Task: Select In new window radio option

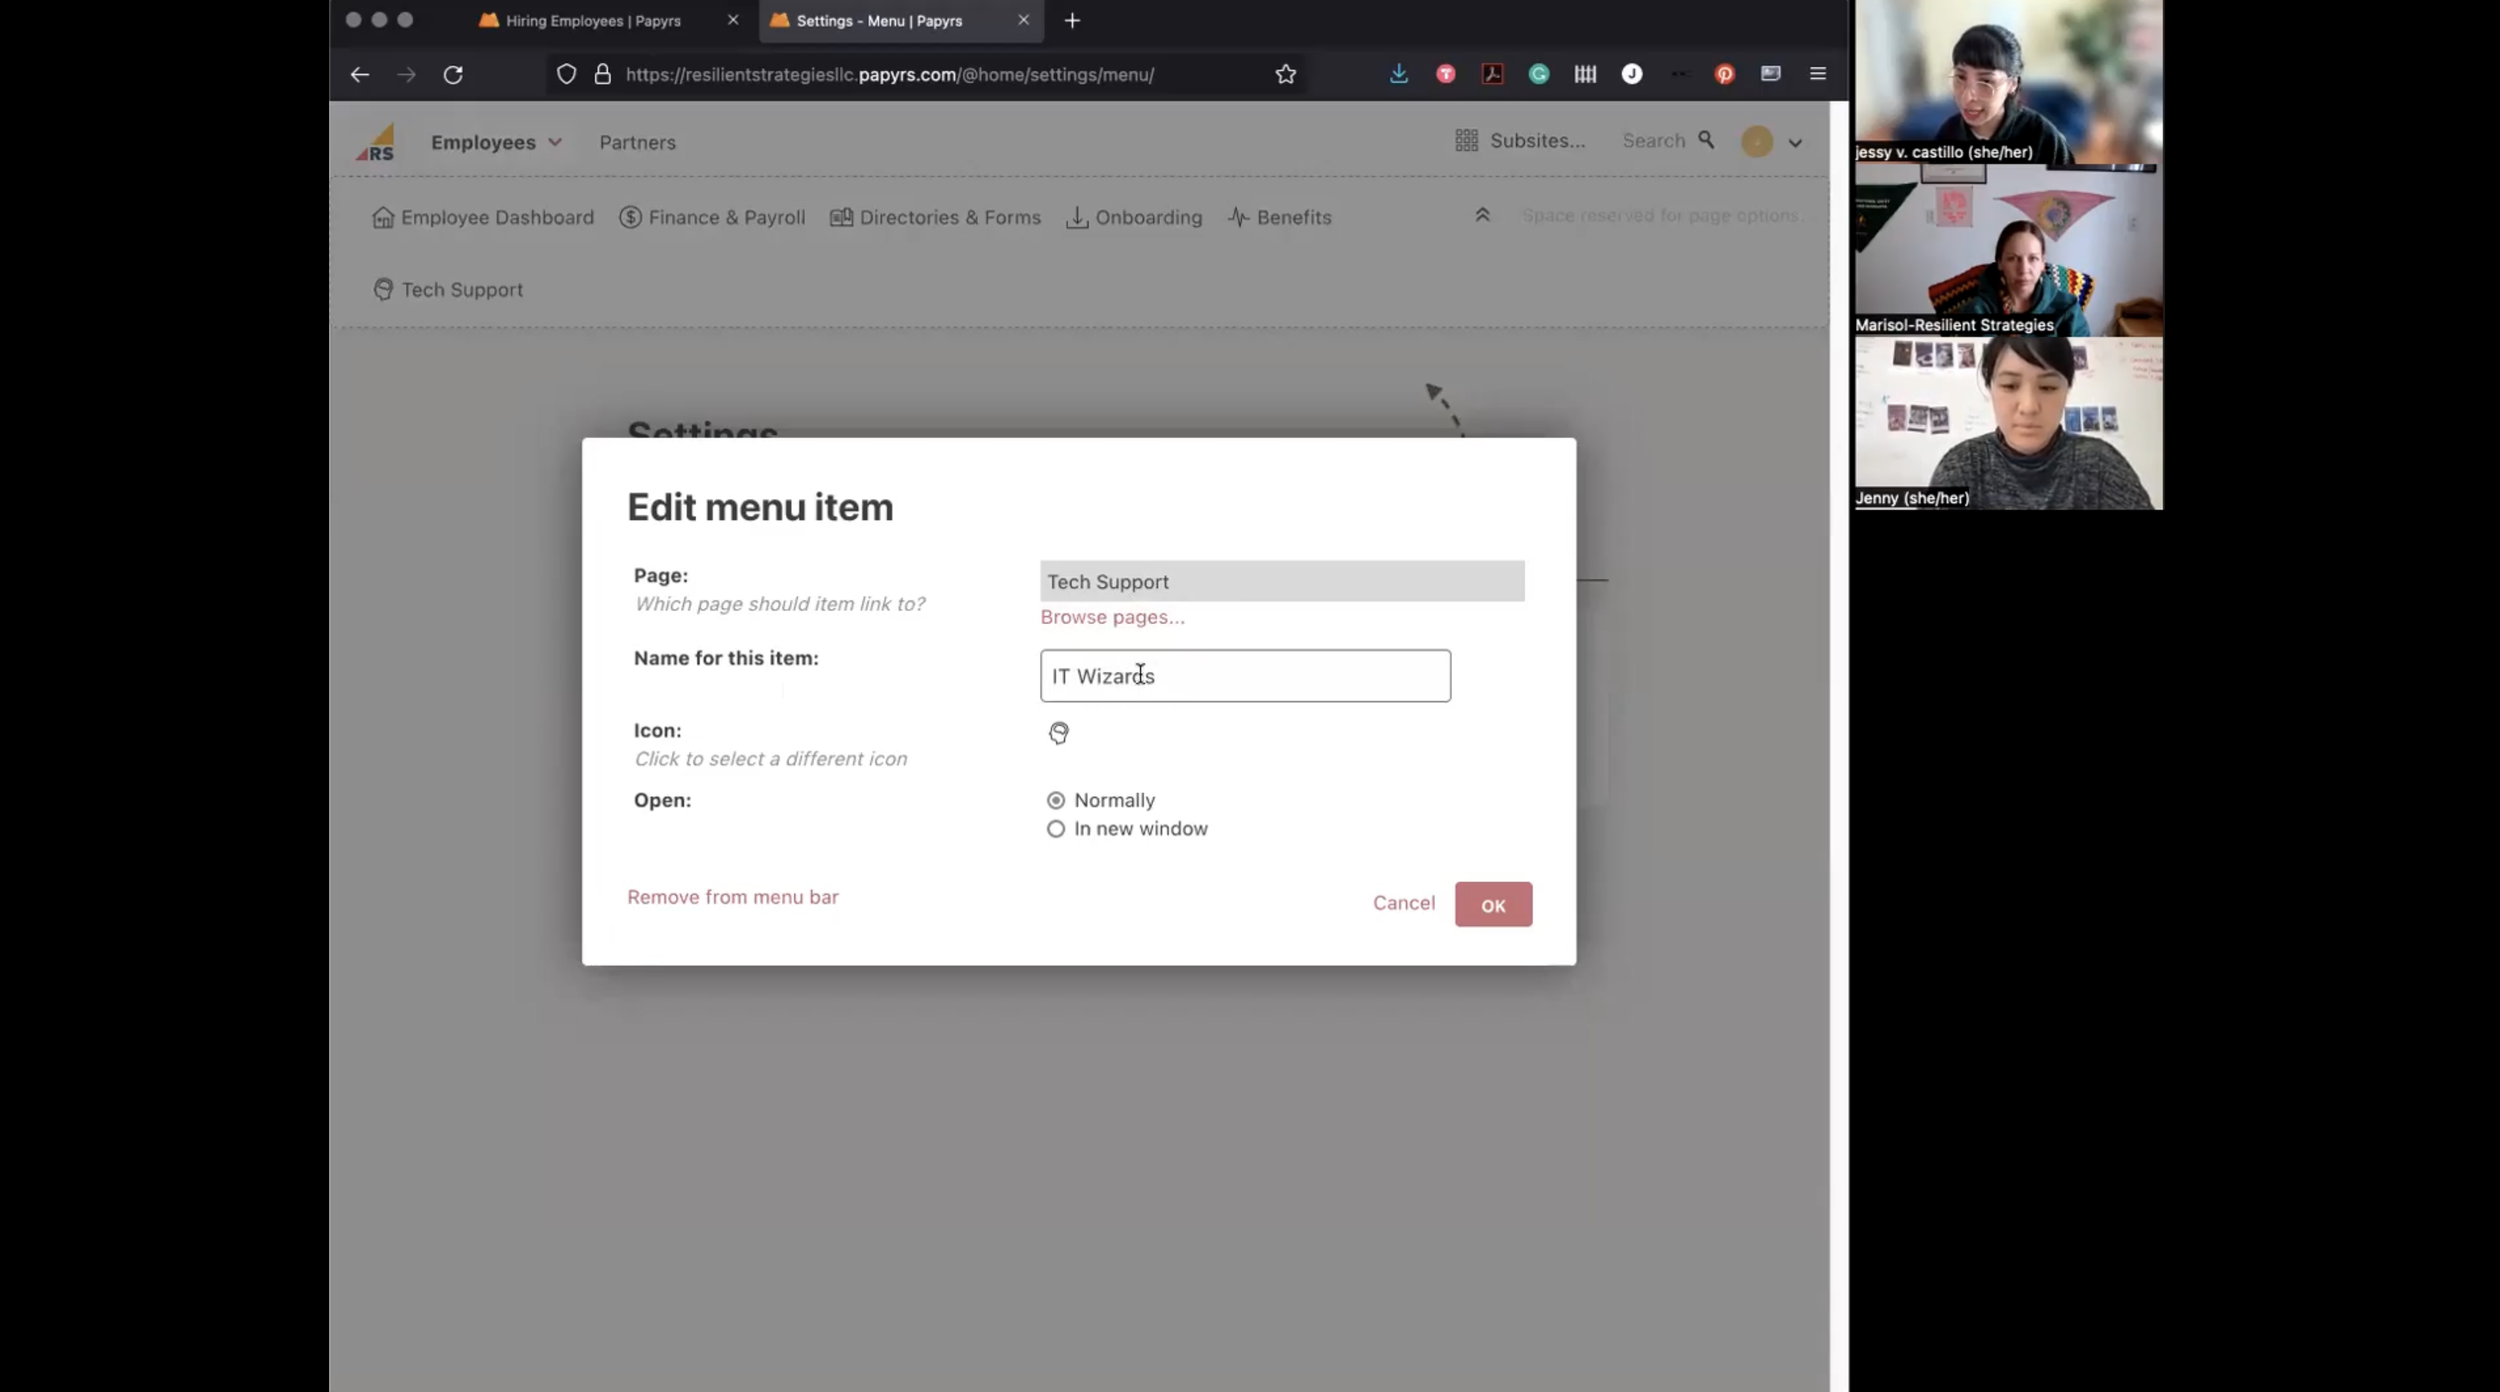Action: (1055, 829)
